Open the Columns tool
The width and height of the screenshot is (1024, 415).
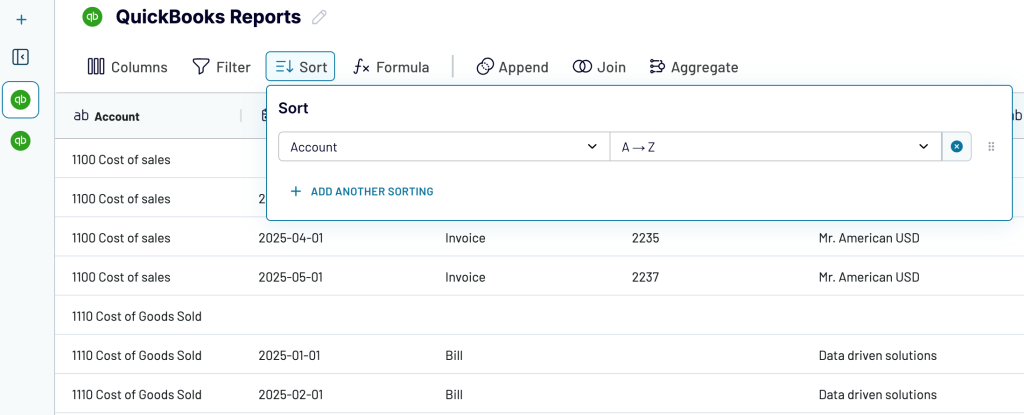(x=127, y=67)
